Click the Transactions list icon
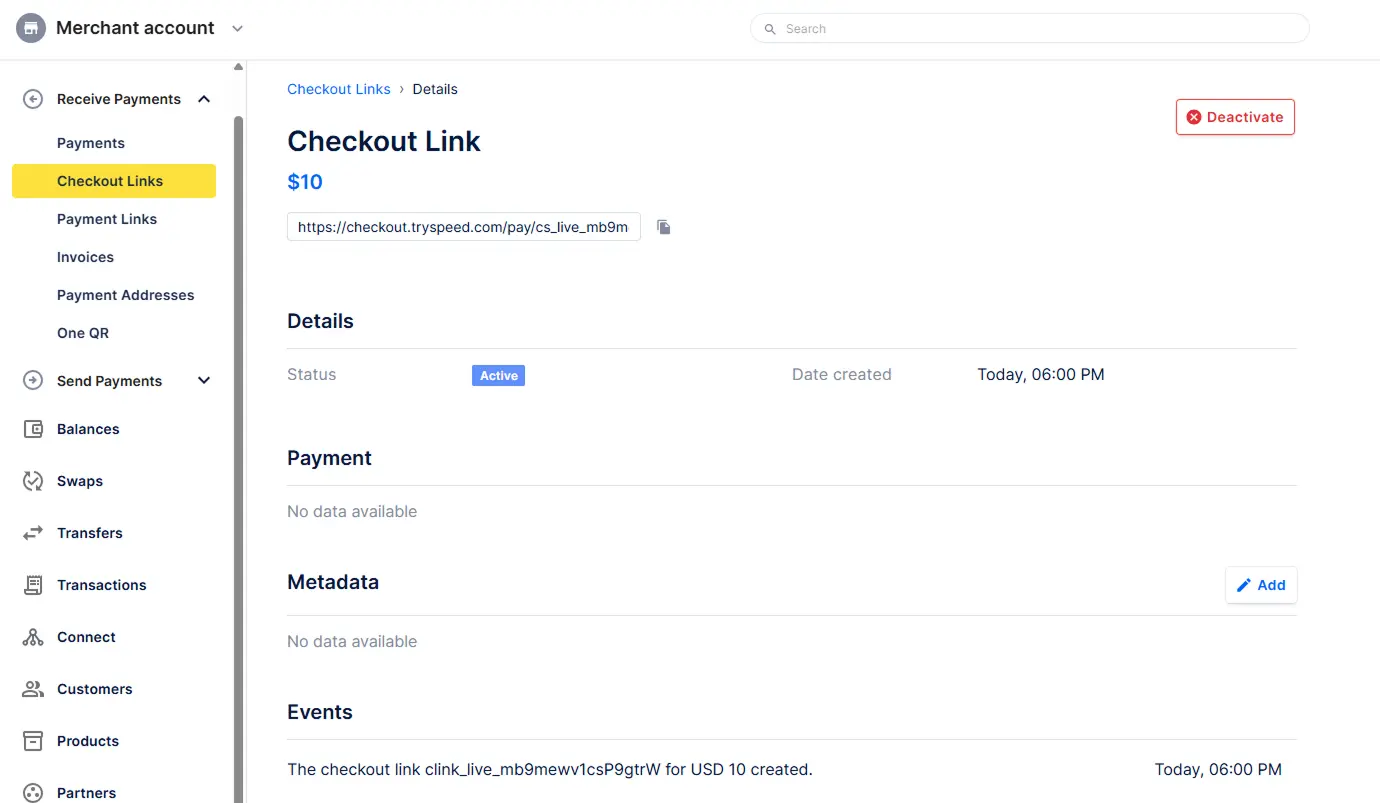1380x803 pixels. click(x=31, y=585)
